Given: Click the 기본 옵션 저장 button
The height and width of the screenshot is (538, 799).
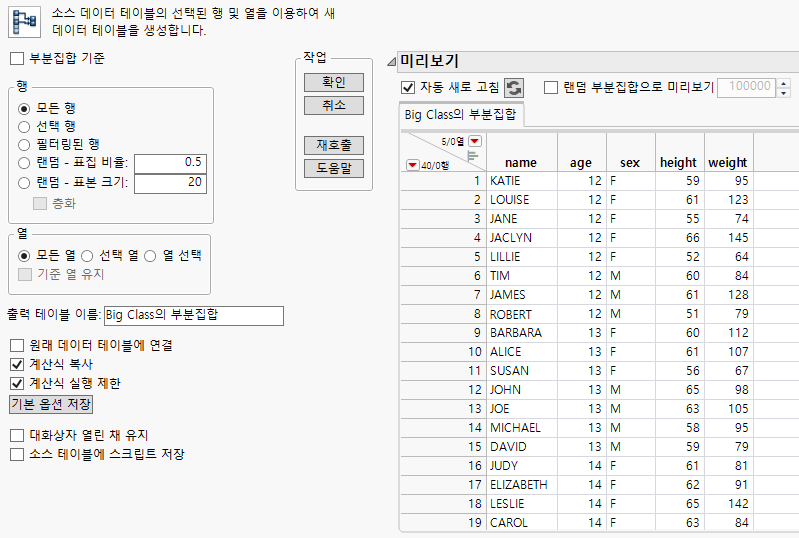Looking at the screenshot, I should pos(51,405).
